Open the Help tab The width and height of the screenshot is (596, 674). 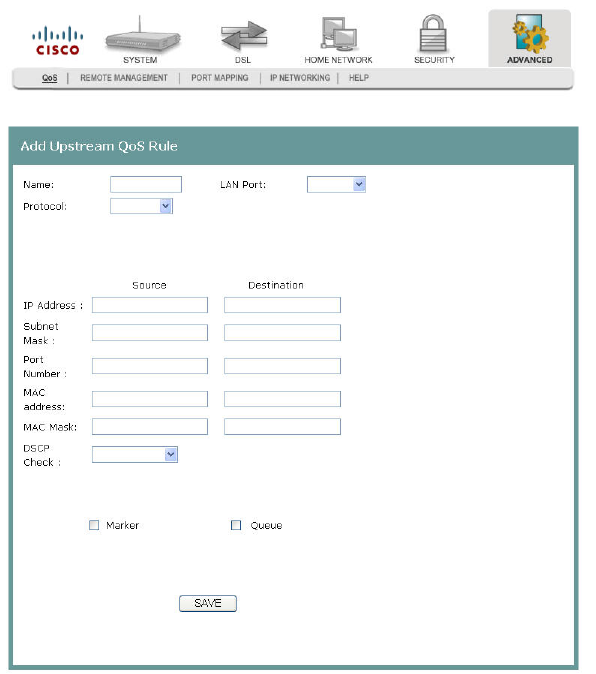[x=359, y=78]
